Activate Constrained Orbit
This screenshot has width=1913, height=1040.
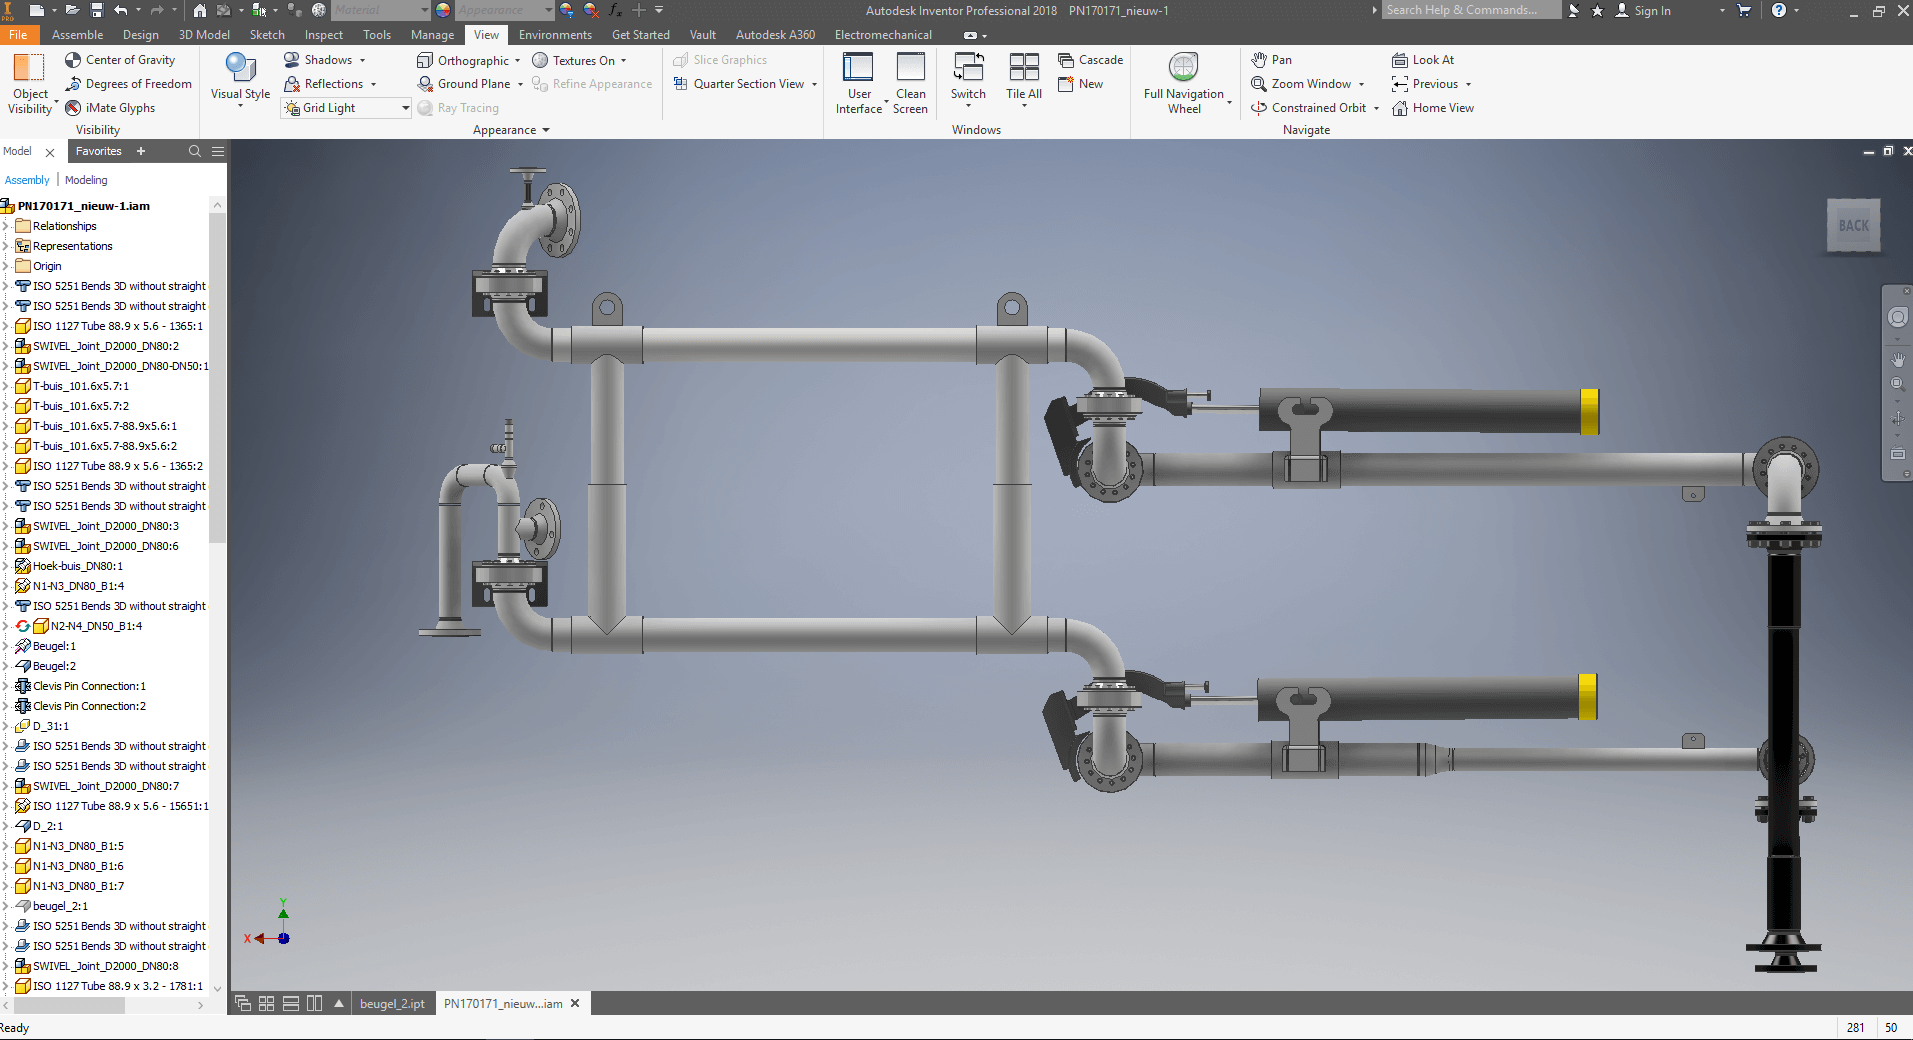coord(1308,108)
